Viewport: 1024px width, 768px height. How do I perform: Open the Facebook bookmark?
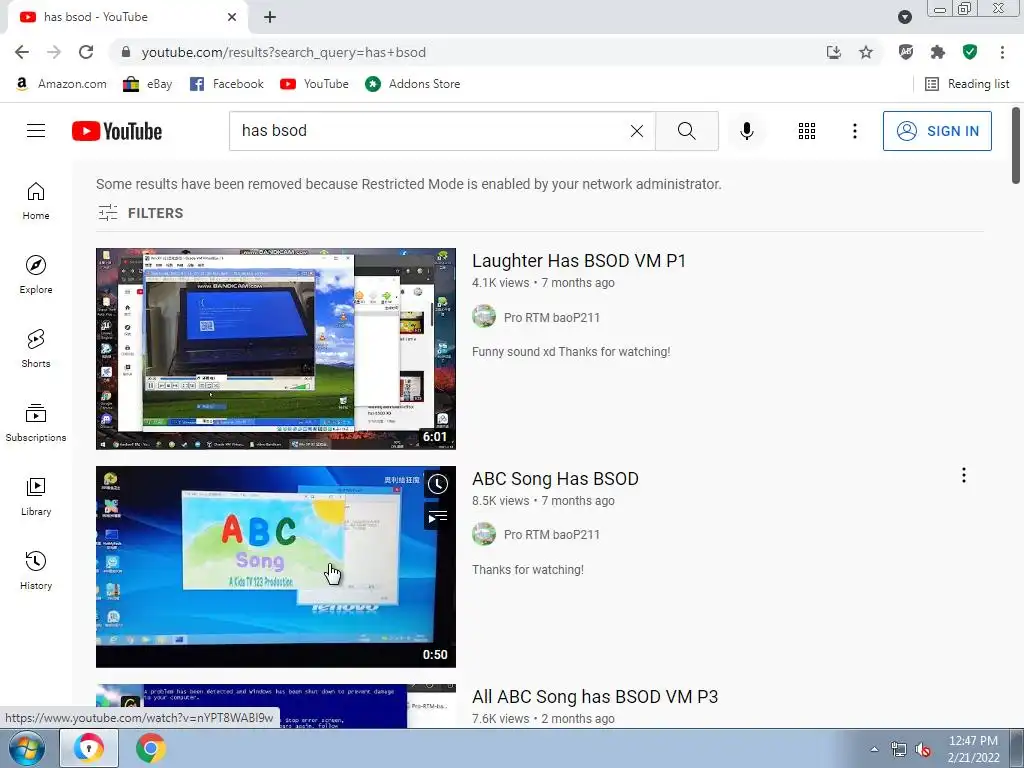pyautogui.click(x=227, y=84)
